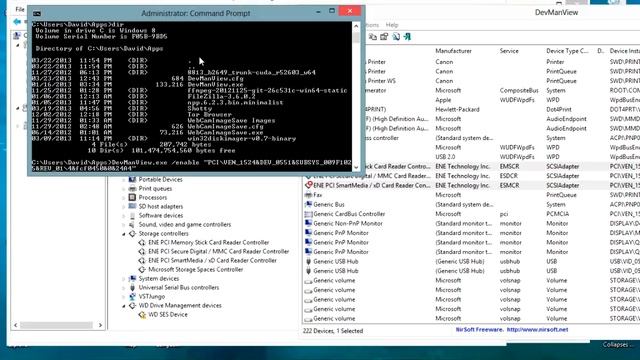The image size is (640, 360).
Task: Expand Universal Serial Bus controllers node
Action: pyautogui.click(x=124, y=287)
